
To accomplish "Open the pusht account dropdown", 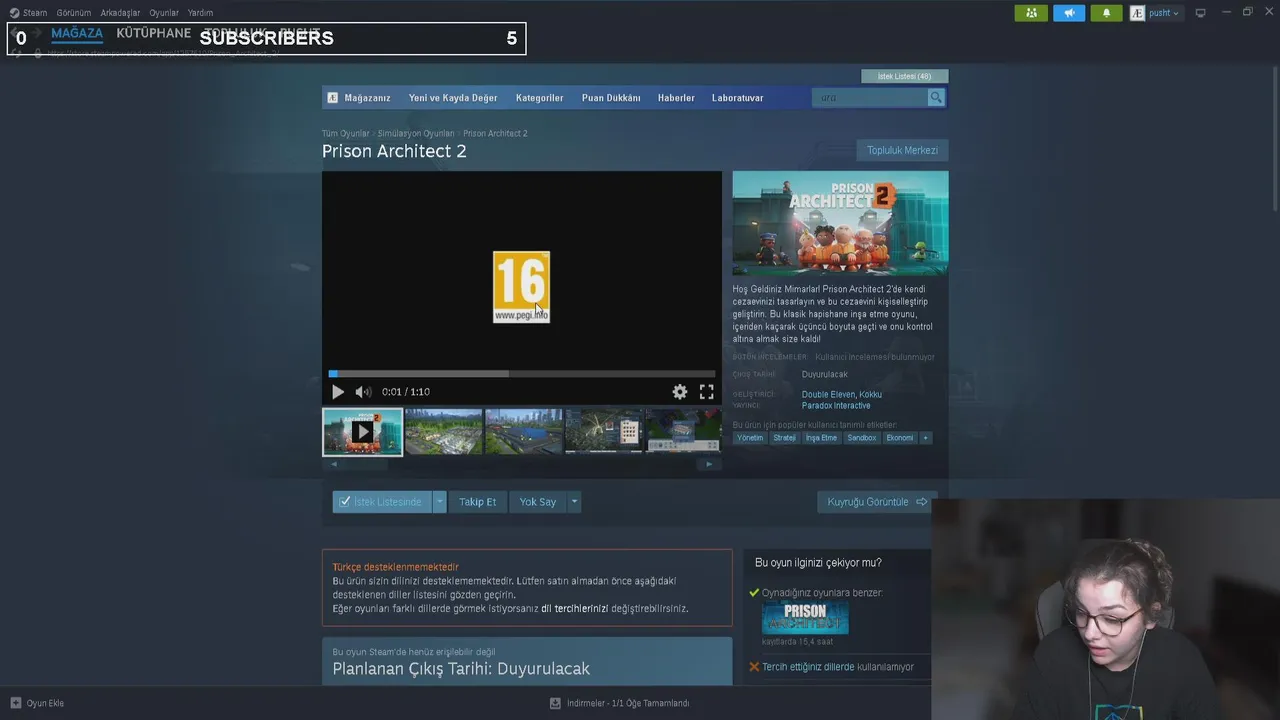I will tap(1164, 13).
